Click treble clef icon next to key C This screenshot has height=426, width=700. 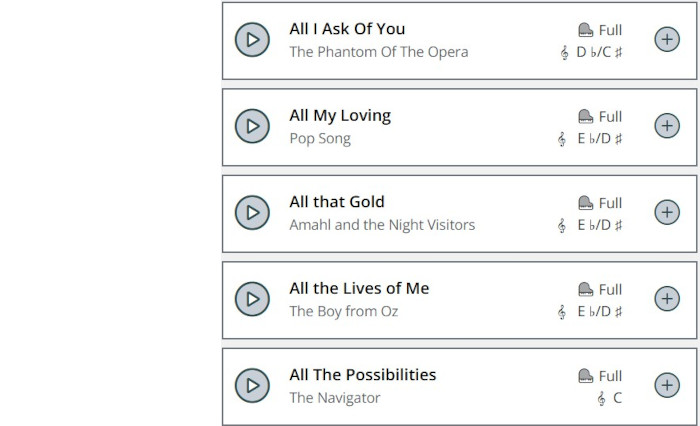click(601, 398)
